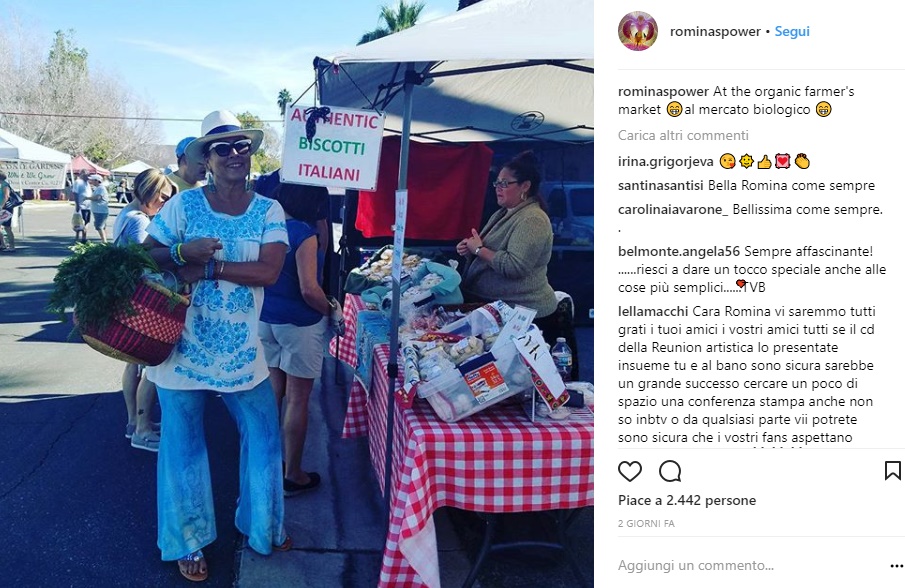The image size is (905, 588).
Task: Open the rominaspower username in the header
Action: tap(715, 32)
